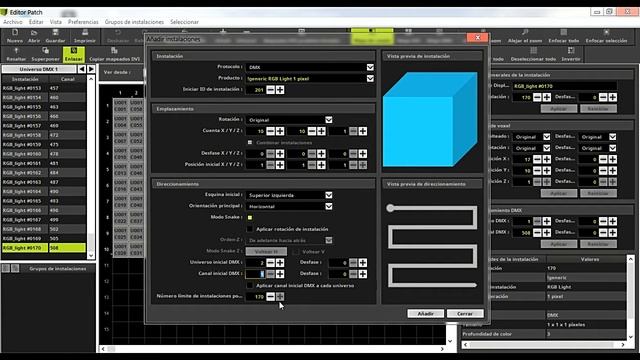Select row RGB_light #0160 in list
Image resolution: width=640 pixels, height=360 pixels.
pyautogui.click(x=44, y=154)
